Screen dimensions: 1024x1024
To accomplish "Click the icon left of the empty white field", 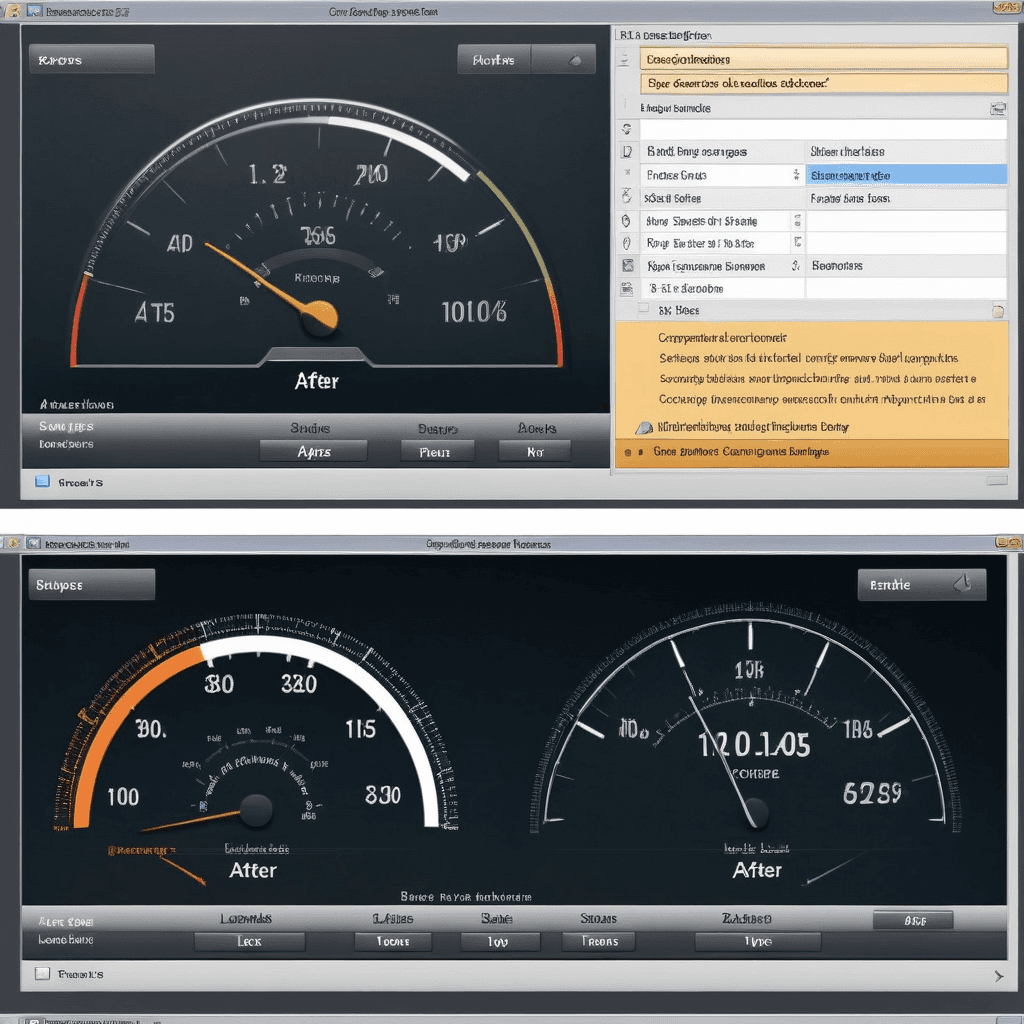I will pyautogui.click(x=627, y=129).
